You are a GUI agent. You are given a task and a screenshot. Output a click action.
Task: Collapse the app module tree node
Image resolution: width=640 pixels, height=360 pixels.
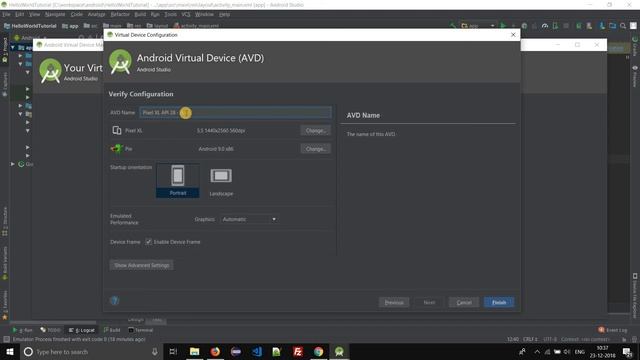13,47
